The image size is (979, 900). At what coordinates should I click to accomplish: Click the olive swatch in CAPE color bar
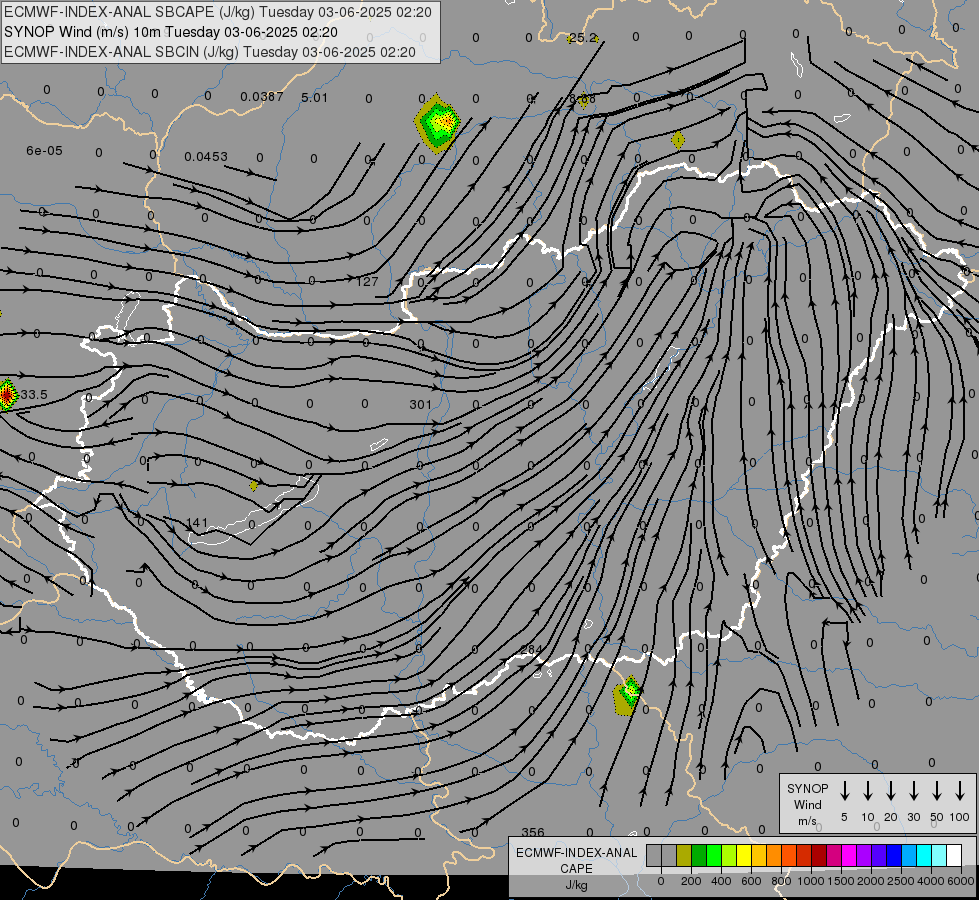coord(684,855)
